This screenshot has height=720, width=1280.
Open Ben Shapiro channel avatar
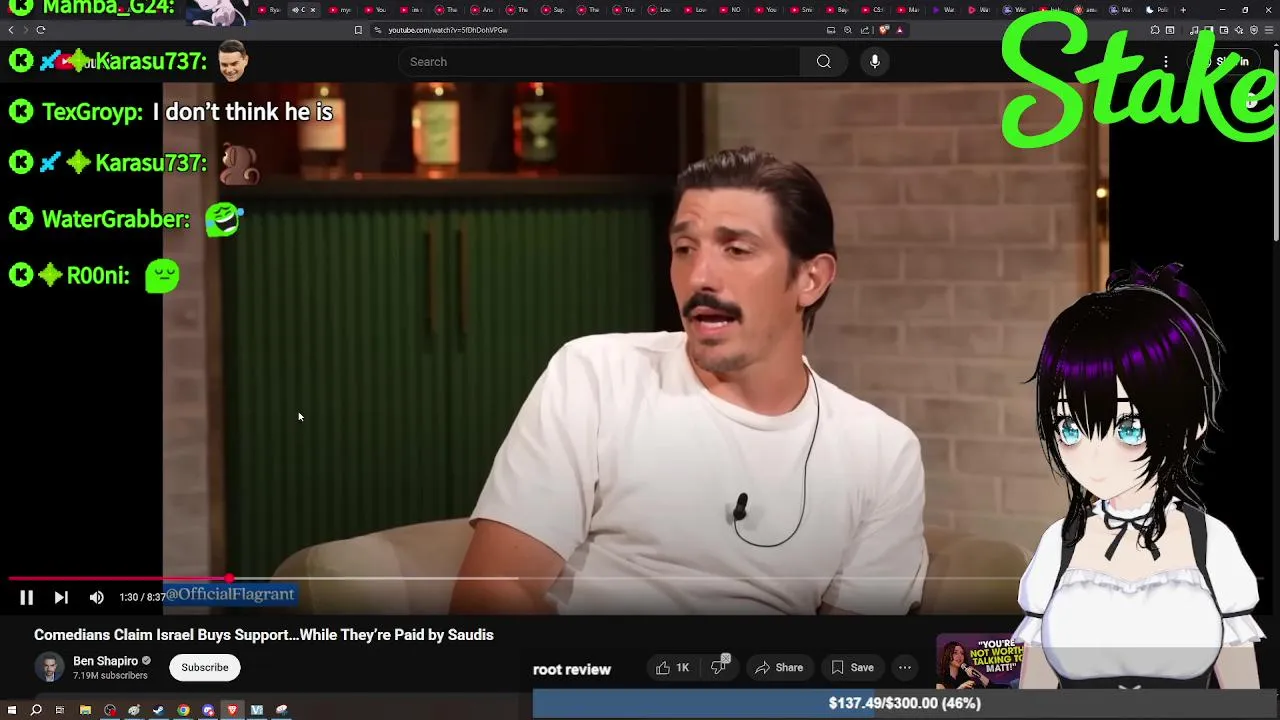tap(49, 667)
